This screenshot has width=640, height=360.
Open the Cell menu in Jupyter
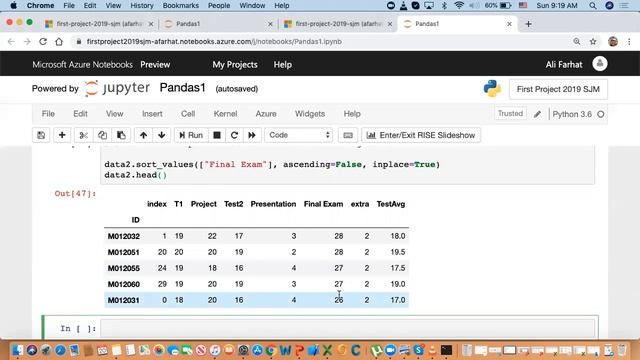188,114
